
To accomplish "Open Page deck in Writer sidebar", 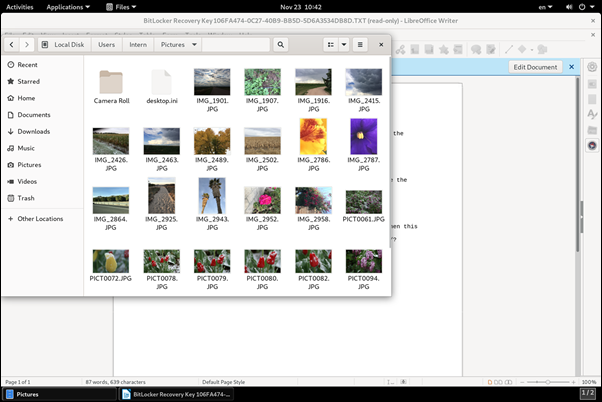I will coord(592,99).
